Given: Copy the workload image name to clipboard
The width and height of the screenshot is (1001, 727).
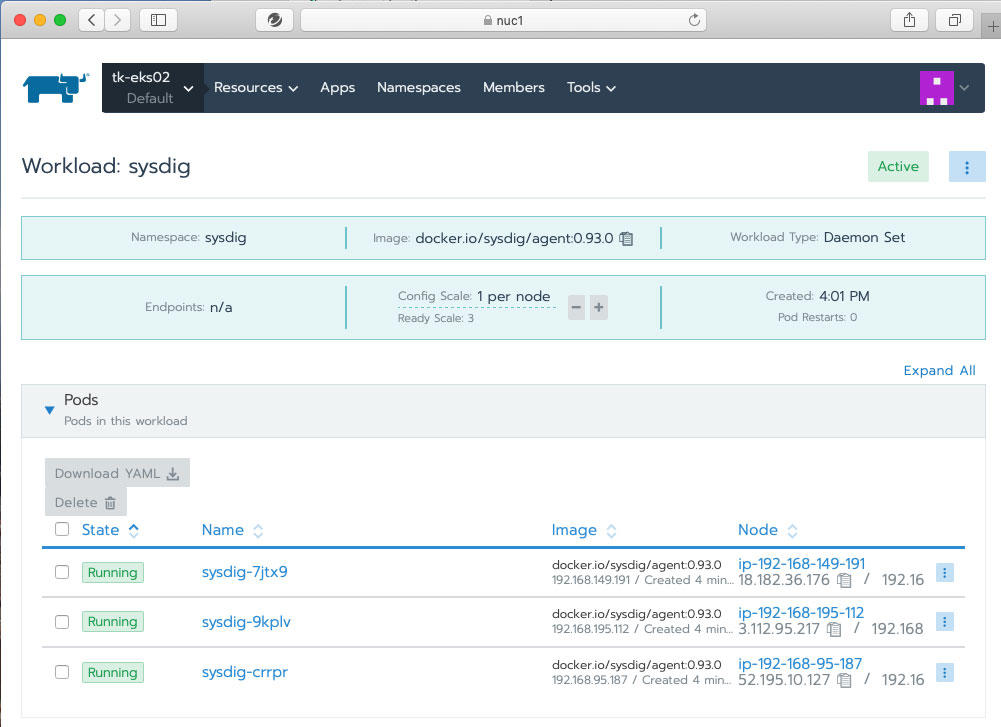Looking at the screenshot, I should coord(626,239).
